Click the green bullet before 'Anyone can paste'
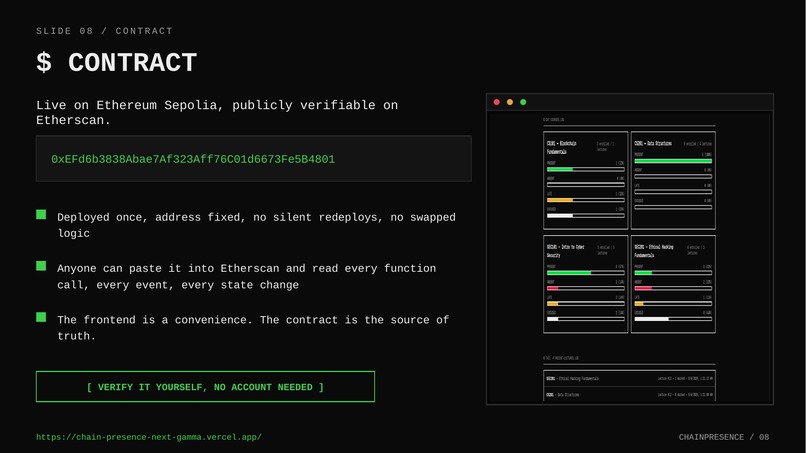Image resolution: width=806 pixels, height=453 pixels. pos(41,266)
